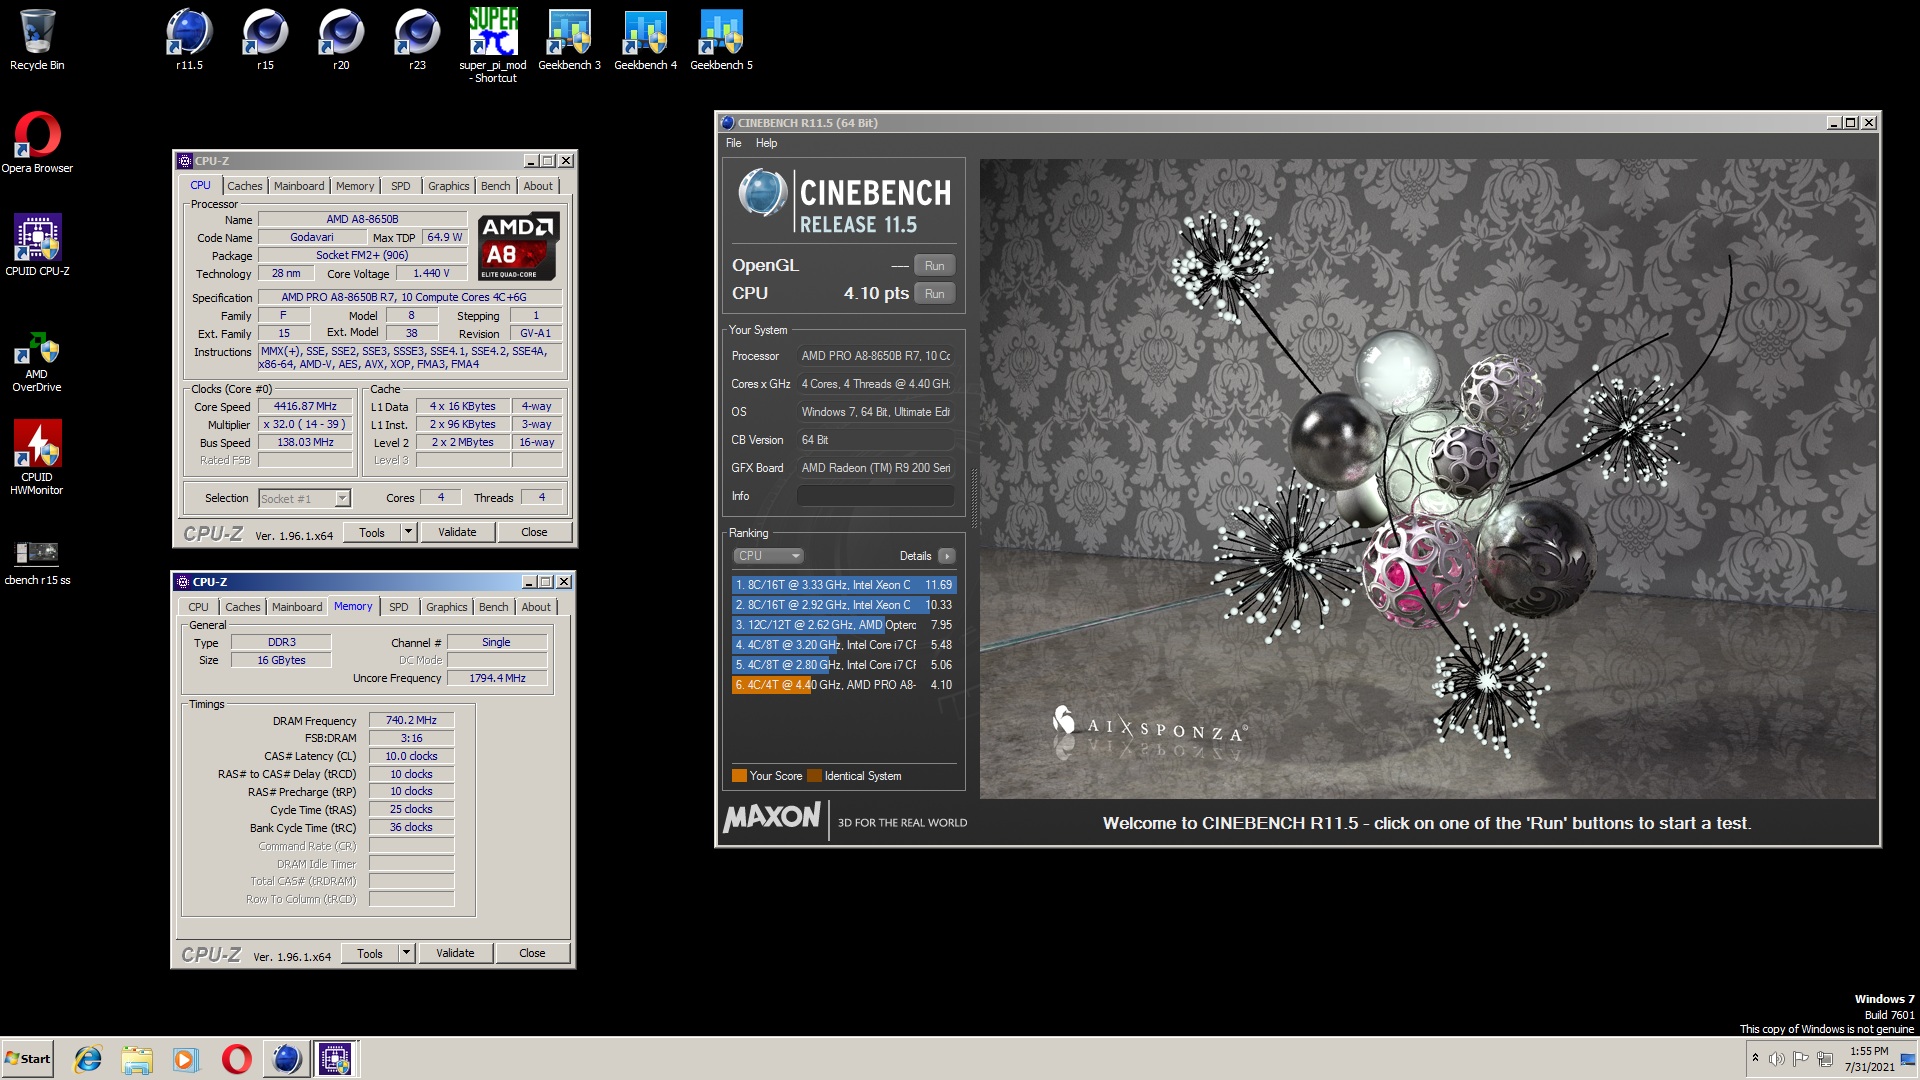
Task: Click the Action Center flag tray icon
Action: 1800,1059
